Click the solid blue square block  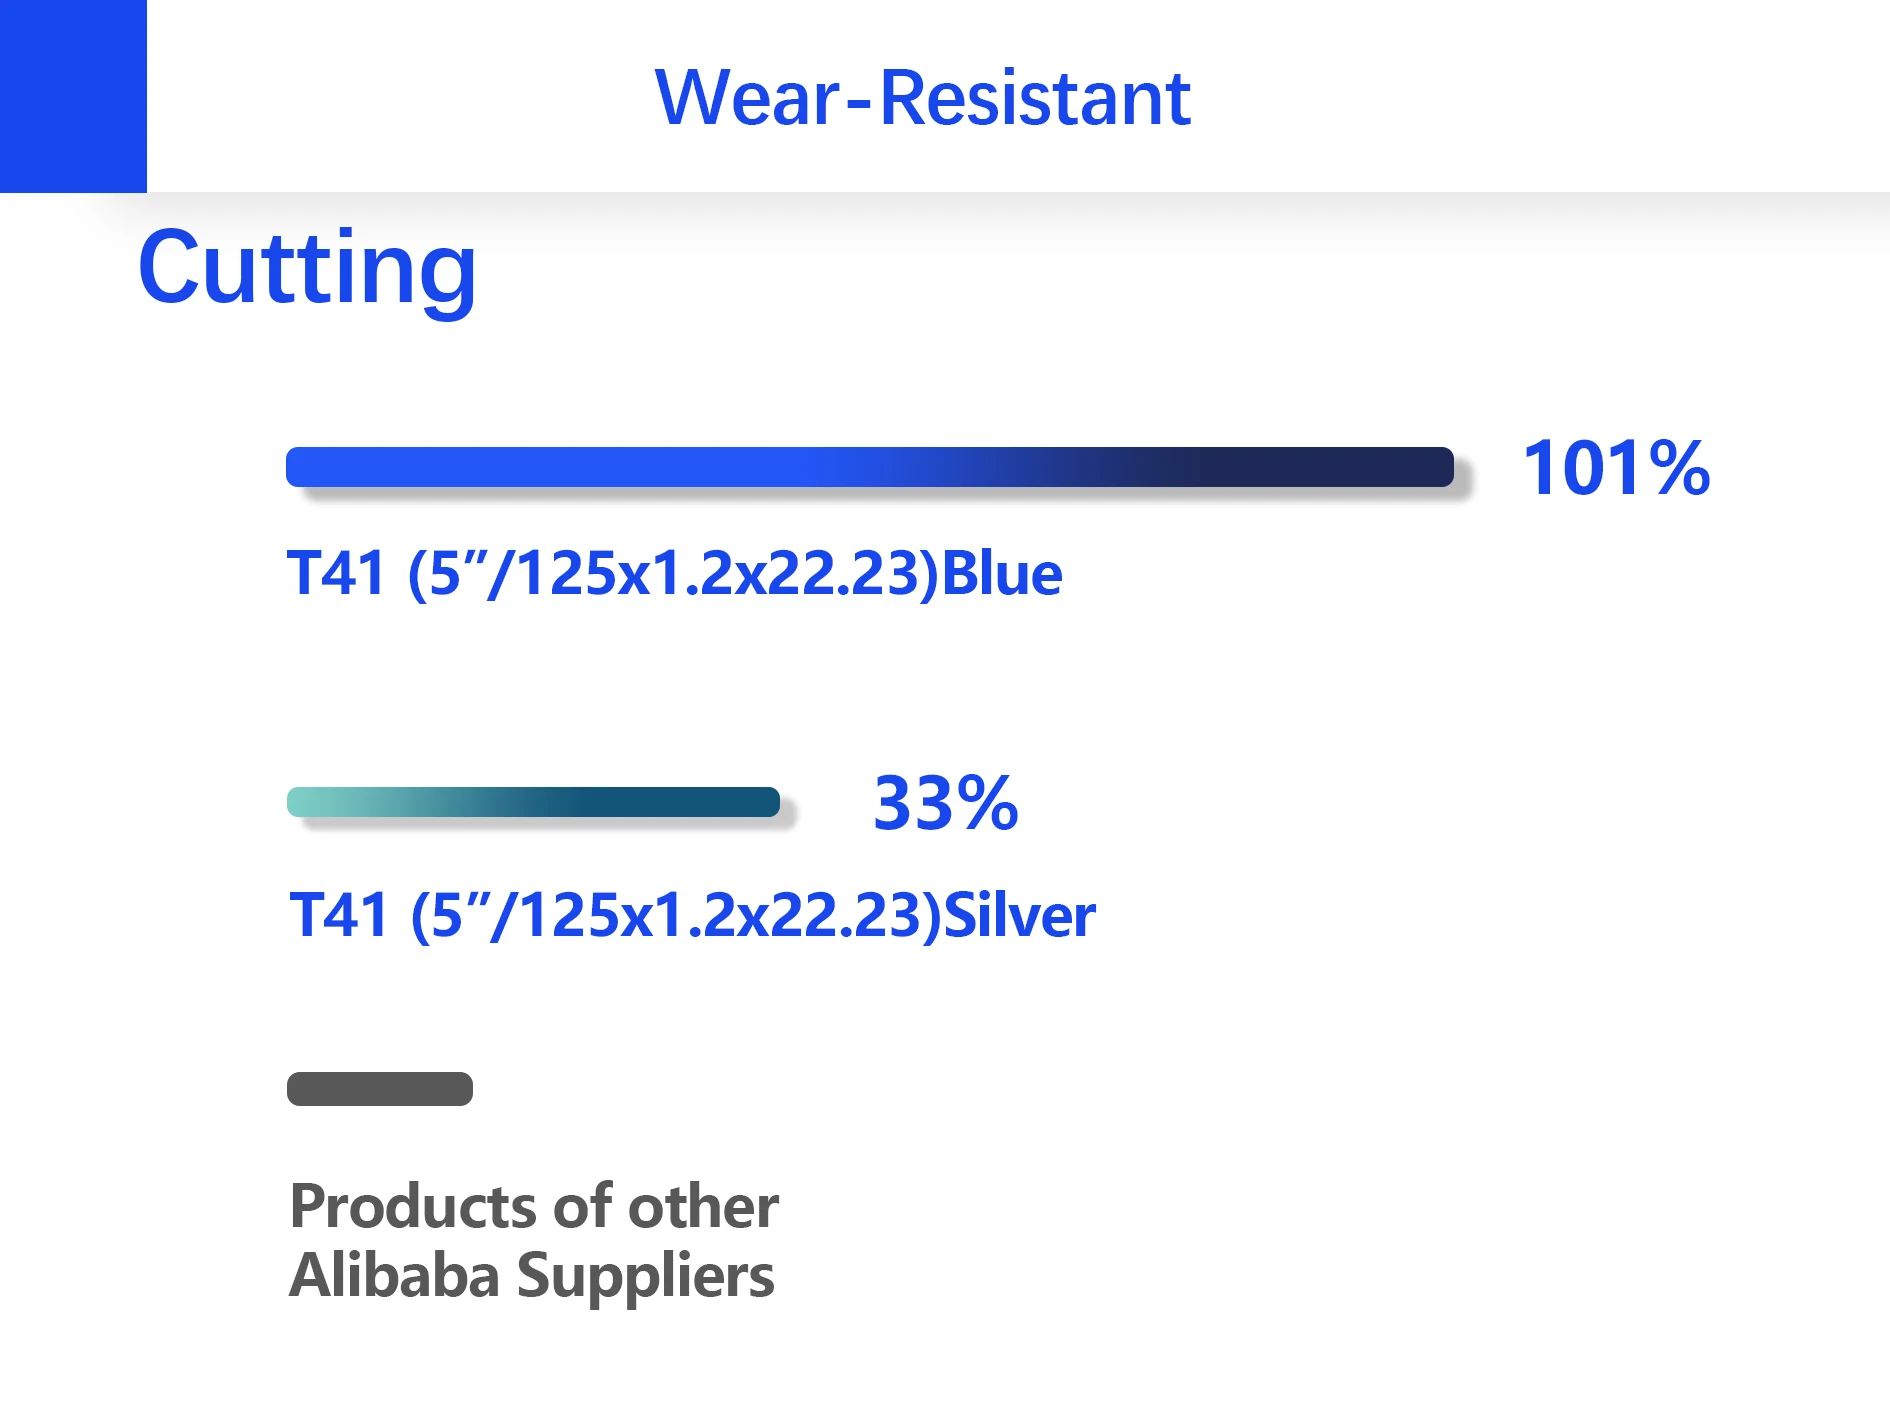click(73, 95)
